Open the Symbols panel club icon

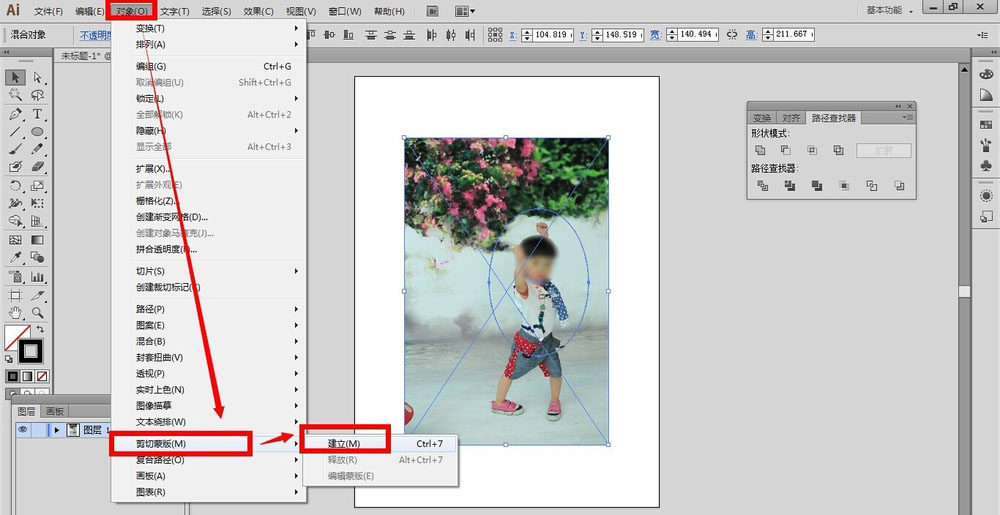[986, 166]
